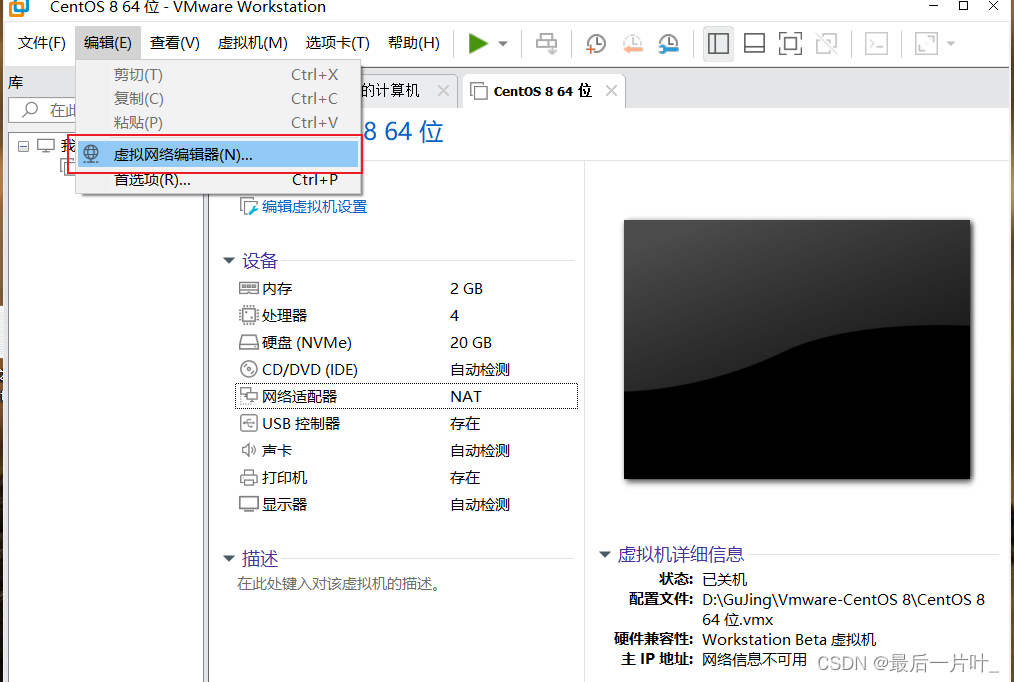Select the USB 控制器 device row
The height and width of the screenshot is (682, 1014).
[x=406, y=423]
